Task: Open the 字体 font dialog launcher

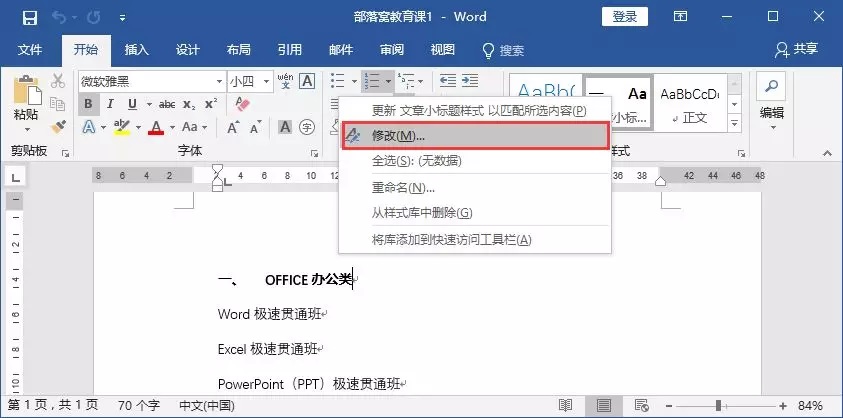Action: click(315, 154)
